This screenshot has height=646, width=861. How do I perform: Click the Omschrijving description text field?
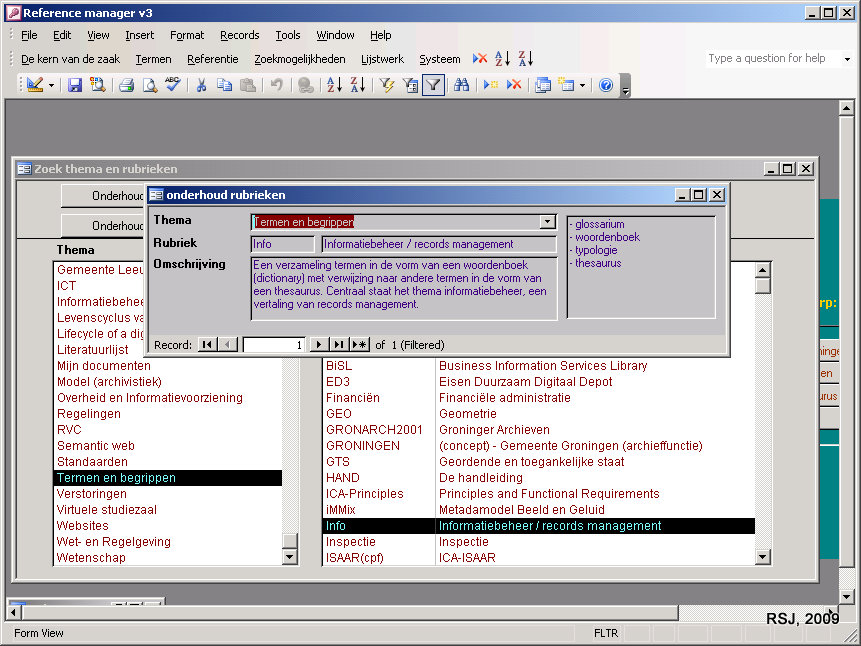(x=403, y=289)
